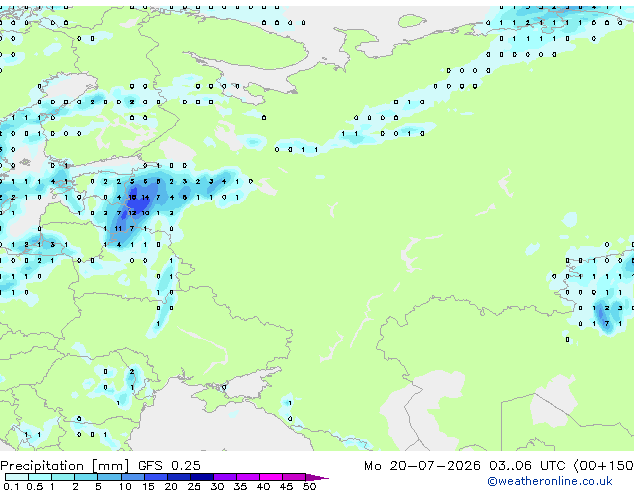Click the legend label '0.1'
The height and width of the screenshot is (490, 634).
(x=11, y=486)
